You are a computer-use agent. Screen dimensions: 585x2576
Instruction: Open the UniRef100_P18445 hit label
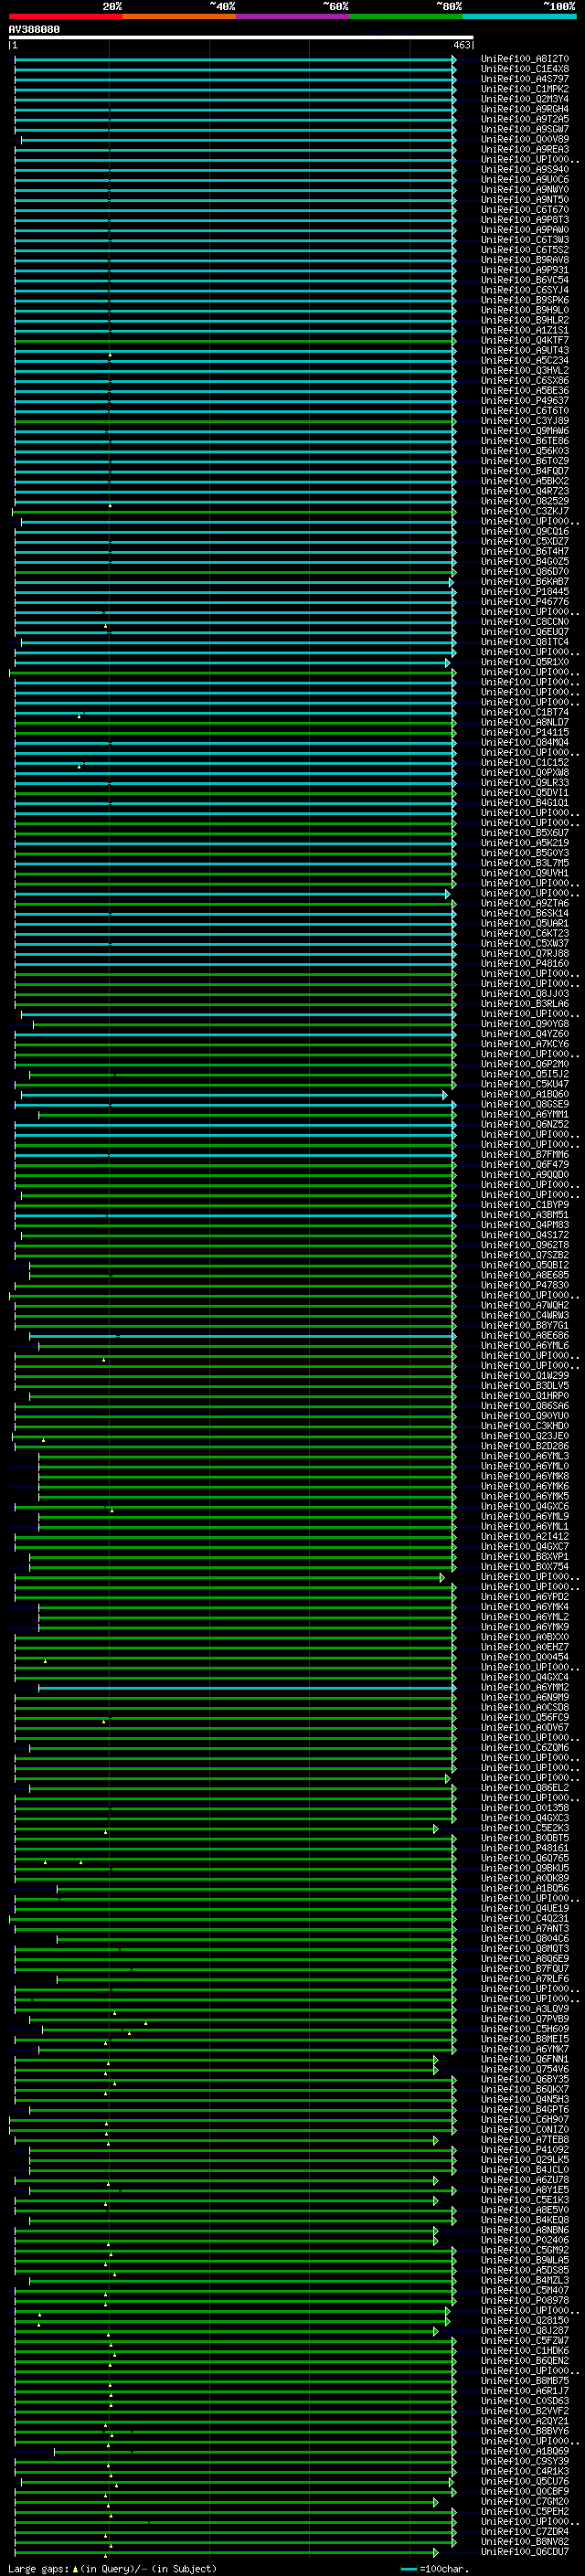point(524,592)
